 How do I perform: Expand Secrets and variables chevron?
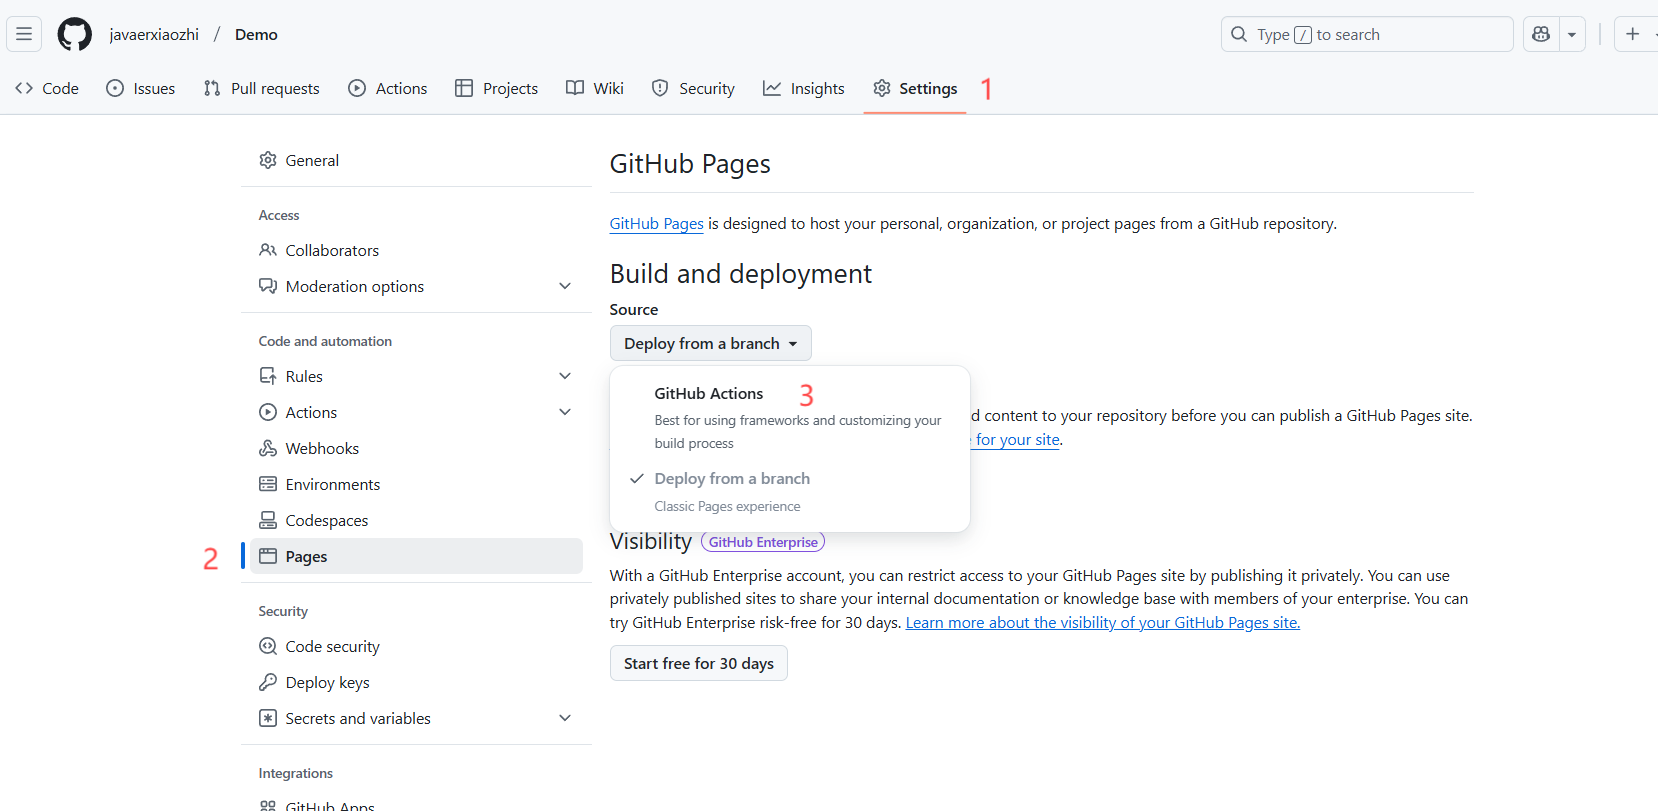coord(565,718)
